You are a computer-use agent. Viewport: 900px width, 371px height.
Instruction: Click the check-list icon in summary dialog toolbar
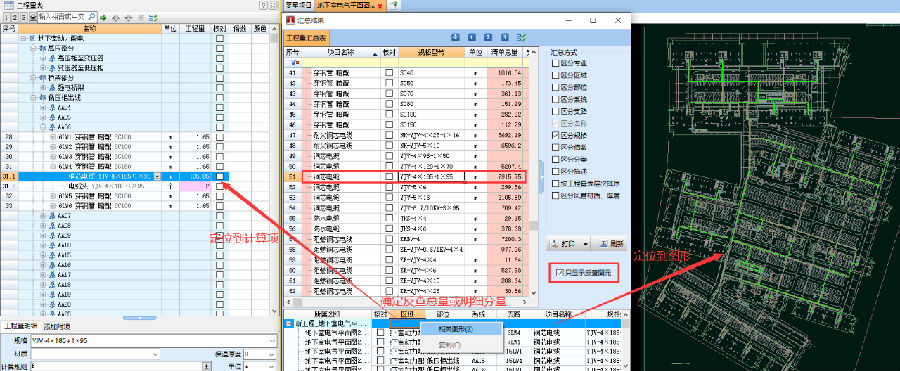tap(521, 37)
